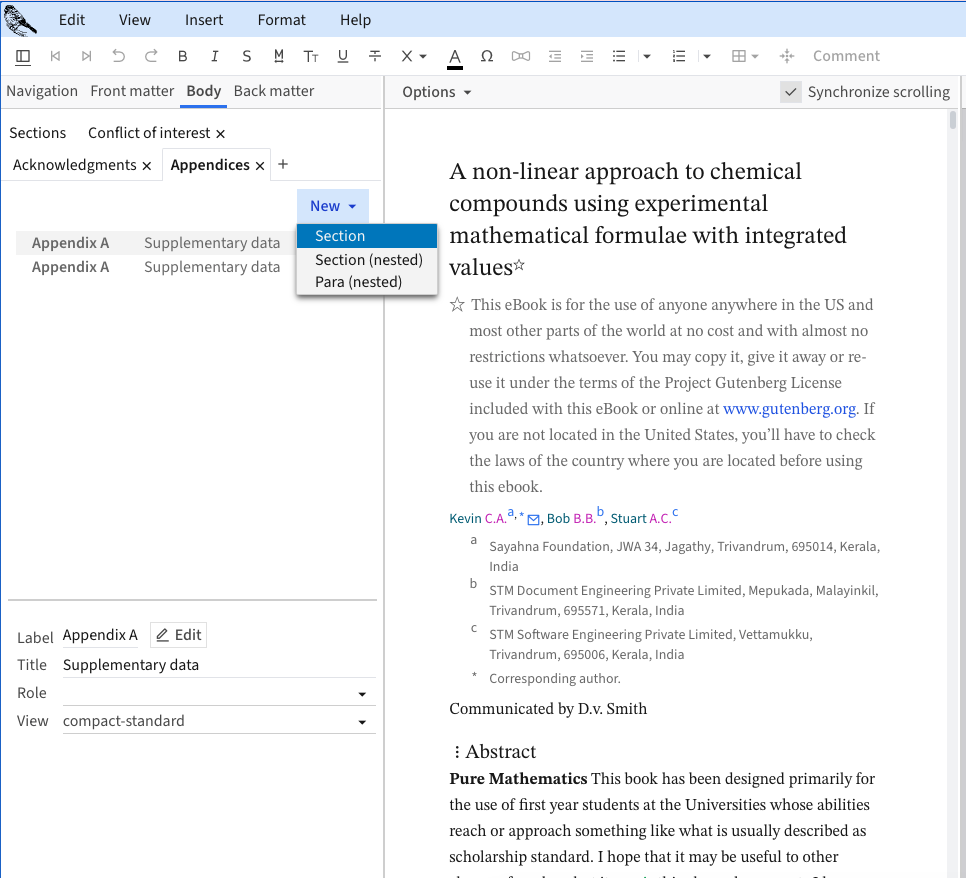
Task: Close the Acknowledgments tab
Action: pos(147,165)
